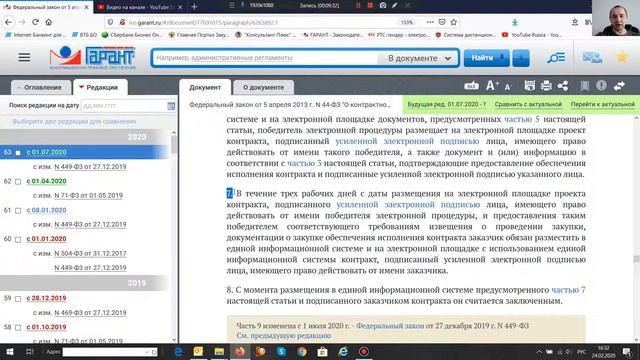
Task: Check the box for edition 61
Action: pos(18,211)
